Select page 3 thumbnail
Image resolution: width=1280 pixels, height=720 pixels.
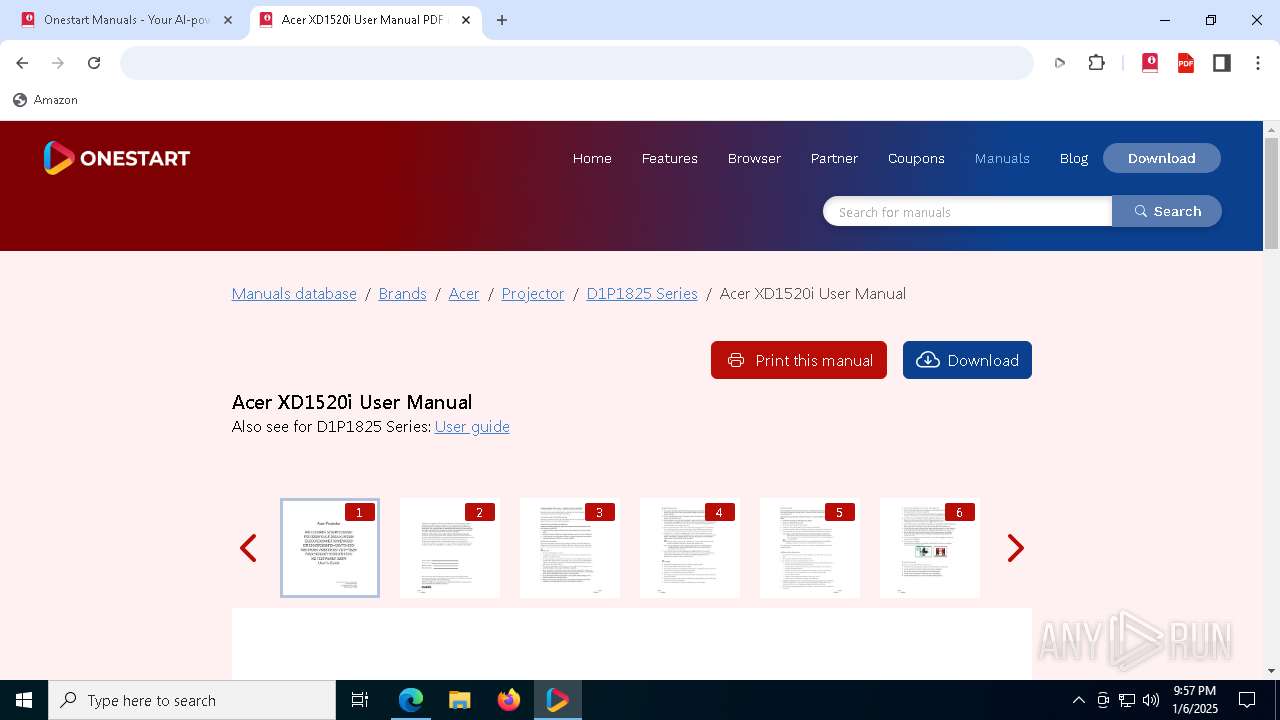point(570,548)
